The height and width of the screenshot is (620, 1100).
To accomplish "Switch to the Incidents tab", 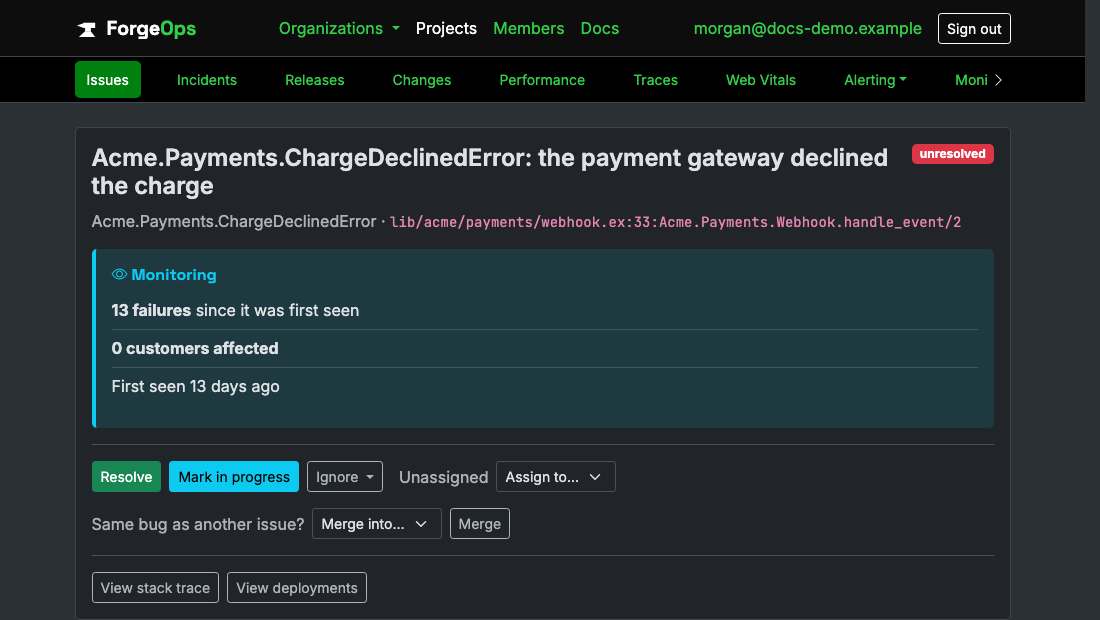I will click(x=206, y=80).
